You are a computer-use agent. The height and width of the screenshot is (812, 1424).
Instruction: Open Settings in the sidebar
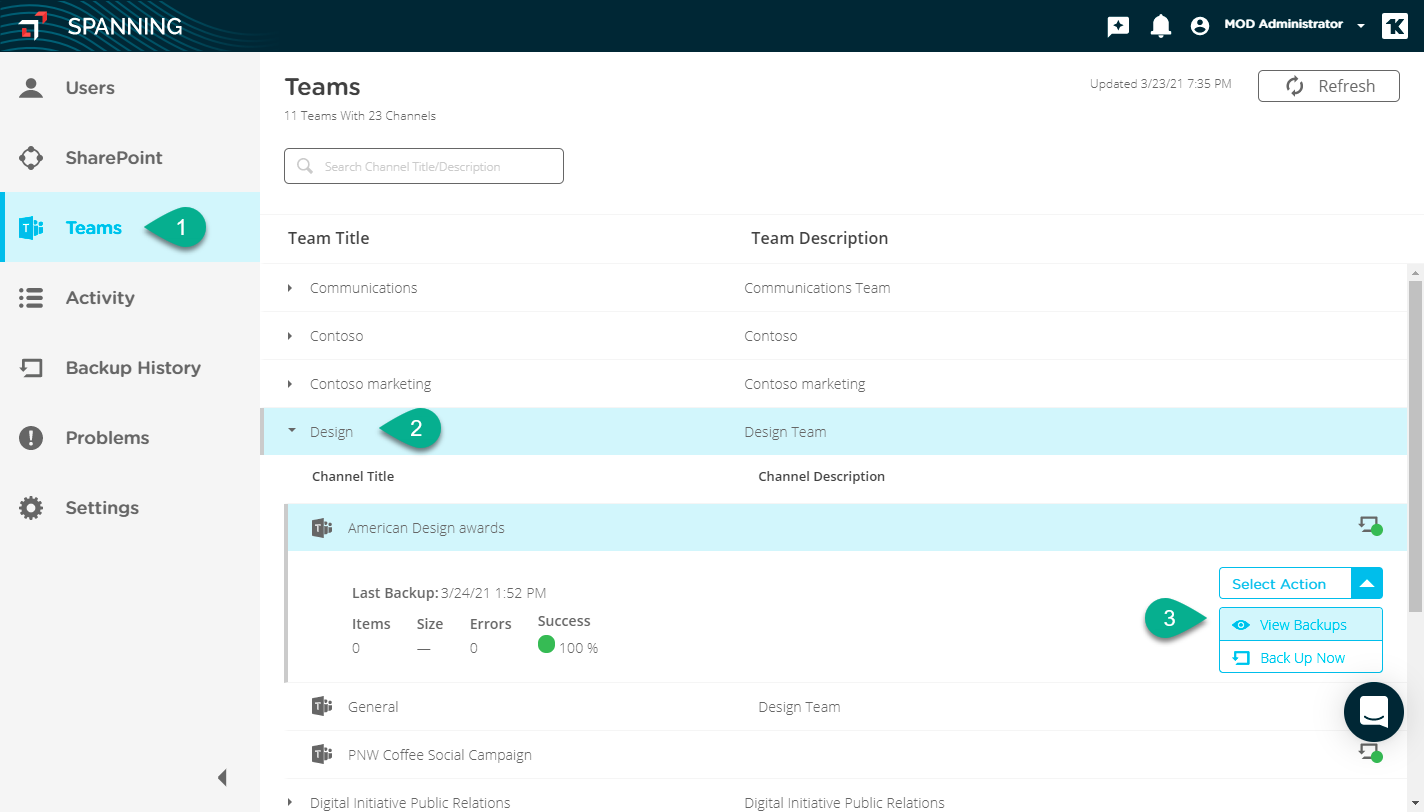130,507
